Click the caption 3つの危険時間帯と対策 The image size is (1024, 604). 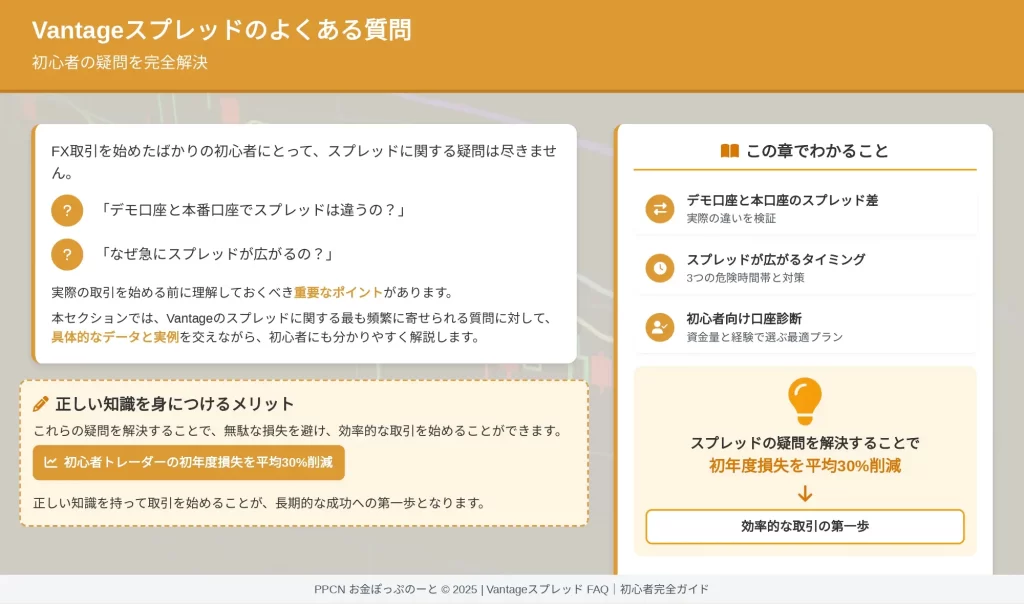745,278
